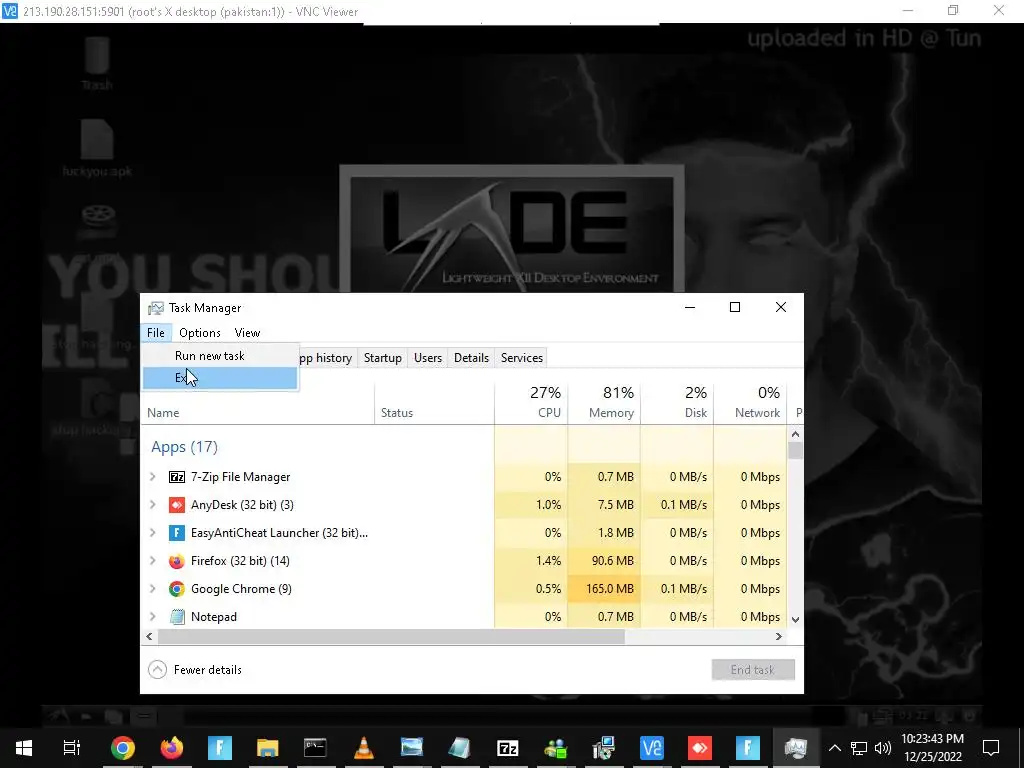Open the volume control in system tray
Viewport: 1024px width, 768px height.
point(883,748)
